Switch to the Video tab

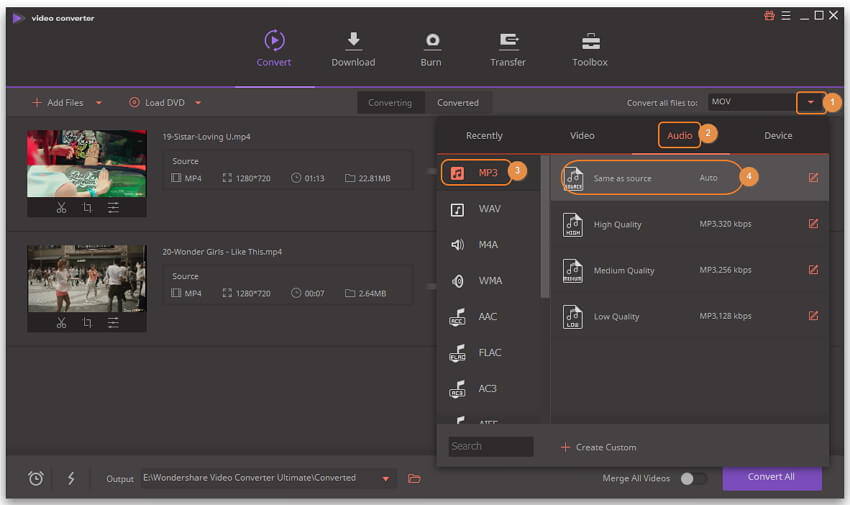point(582,135)
